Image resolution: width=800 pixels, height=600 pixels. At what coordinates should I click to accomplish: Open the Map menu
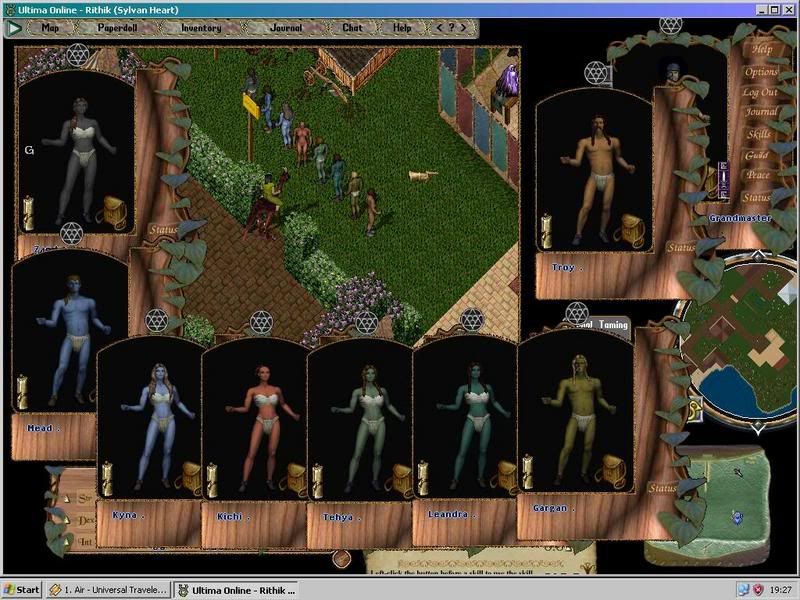tap(50, 28)
